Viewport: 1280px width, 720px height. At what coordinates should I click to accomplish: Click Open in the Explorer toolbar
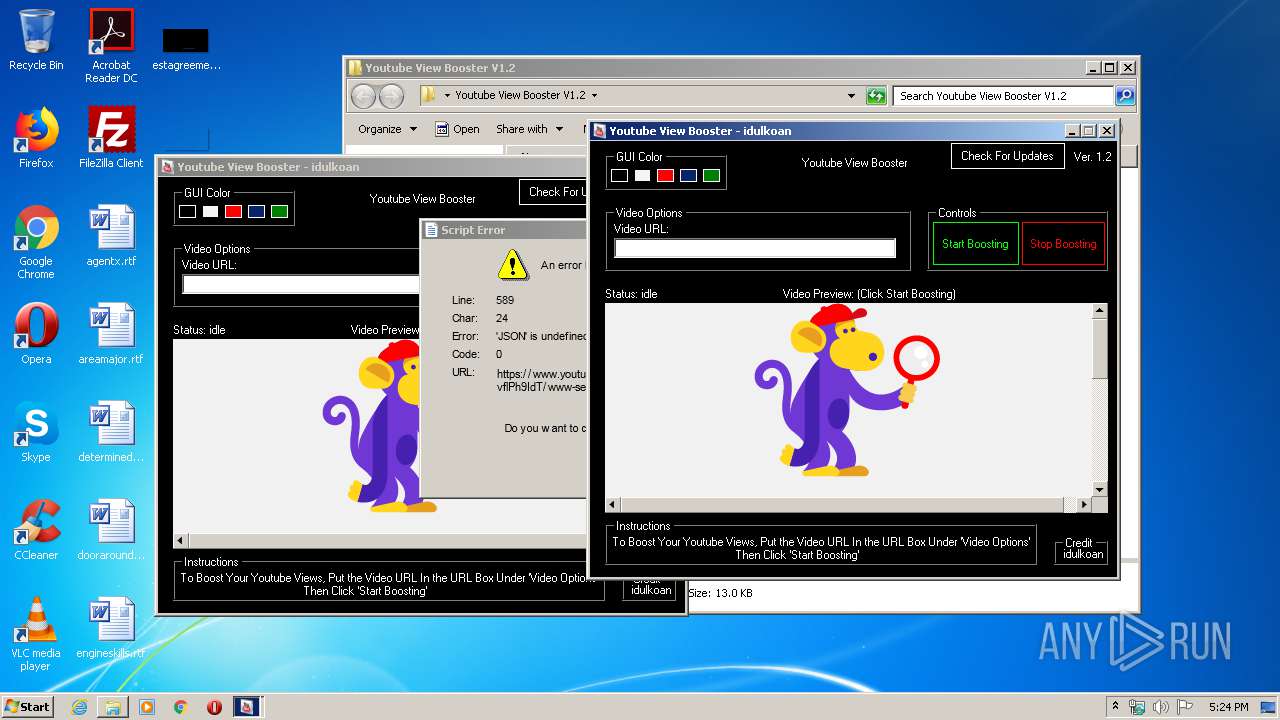pos(457,129)
